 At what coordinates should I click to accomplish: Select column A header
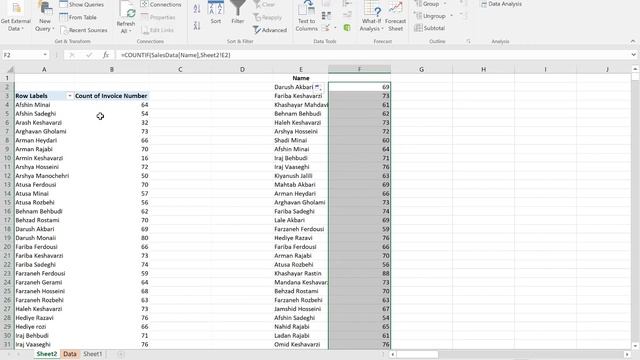pyautogui.click(x=44, y=69)
